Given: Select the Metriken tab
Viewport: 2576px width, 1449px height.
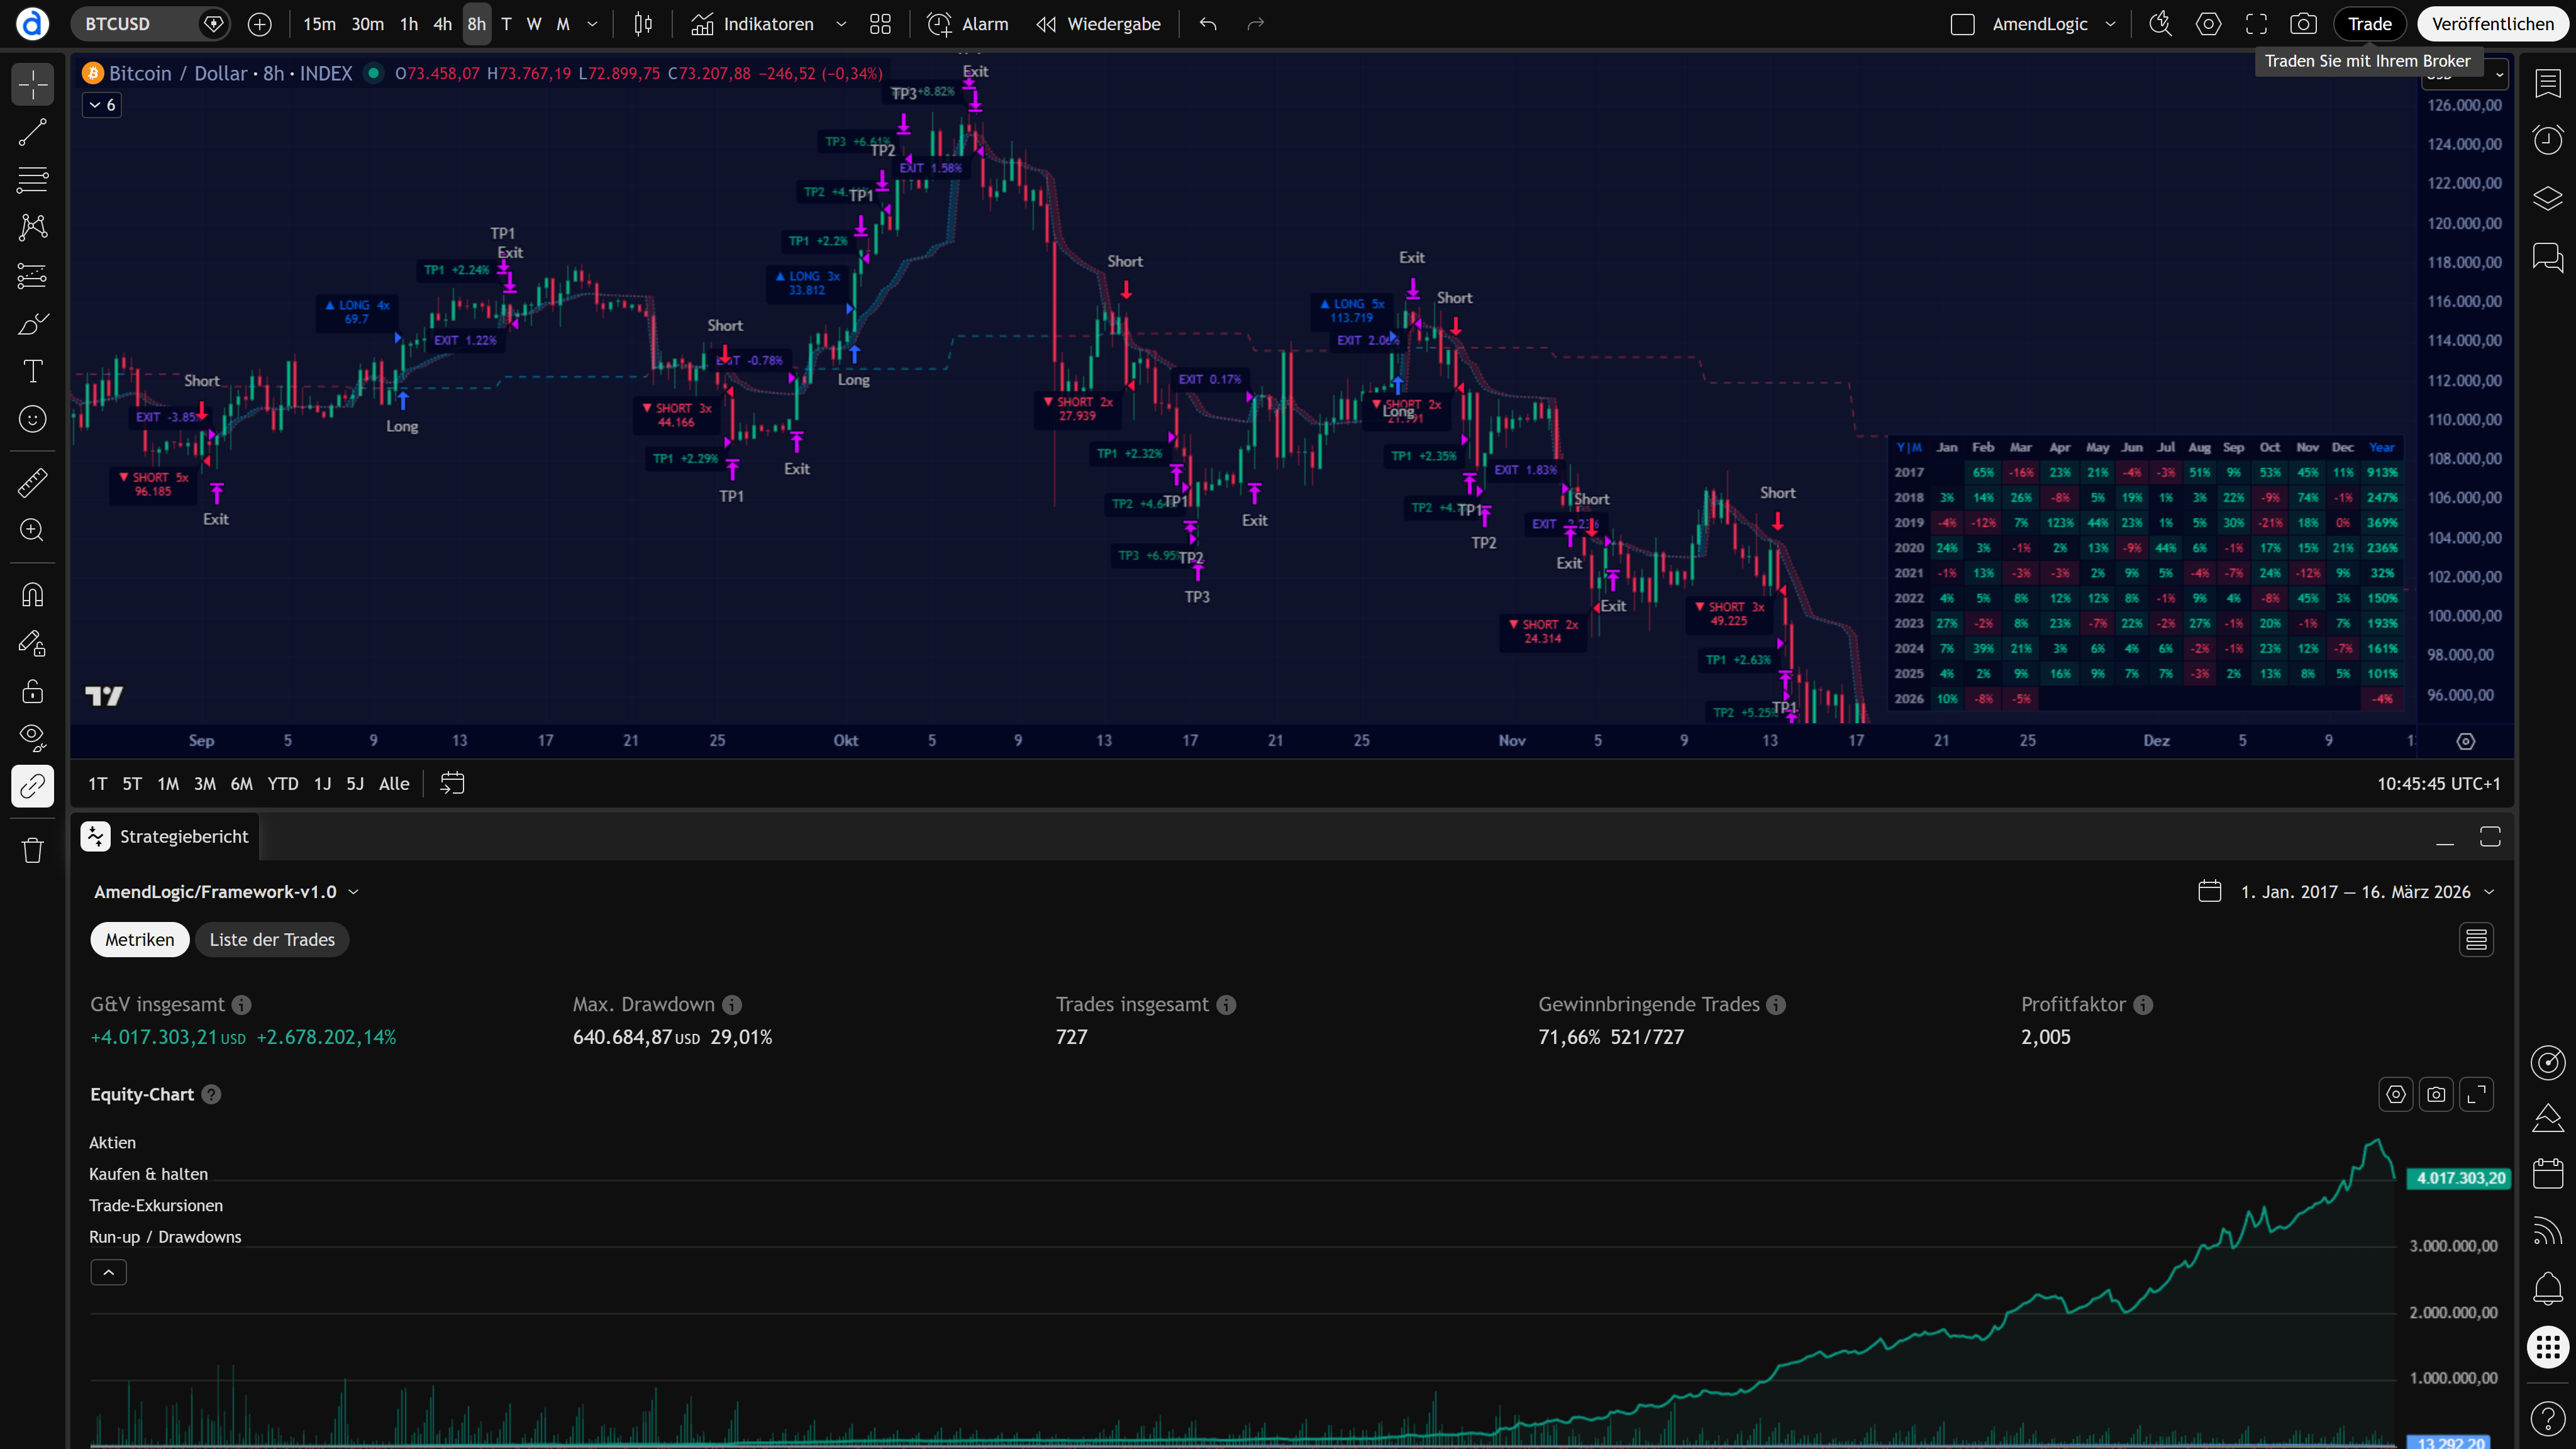Looking at the screenshot, I should click(140, 940).
